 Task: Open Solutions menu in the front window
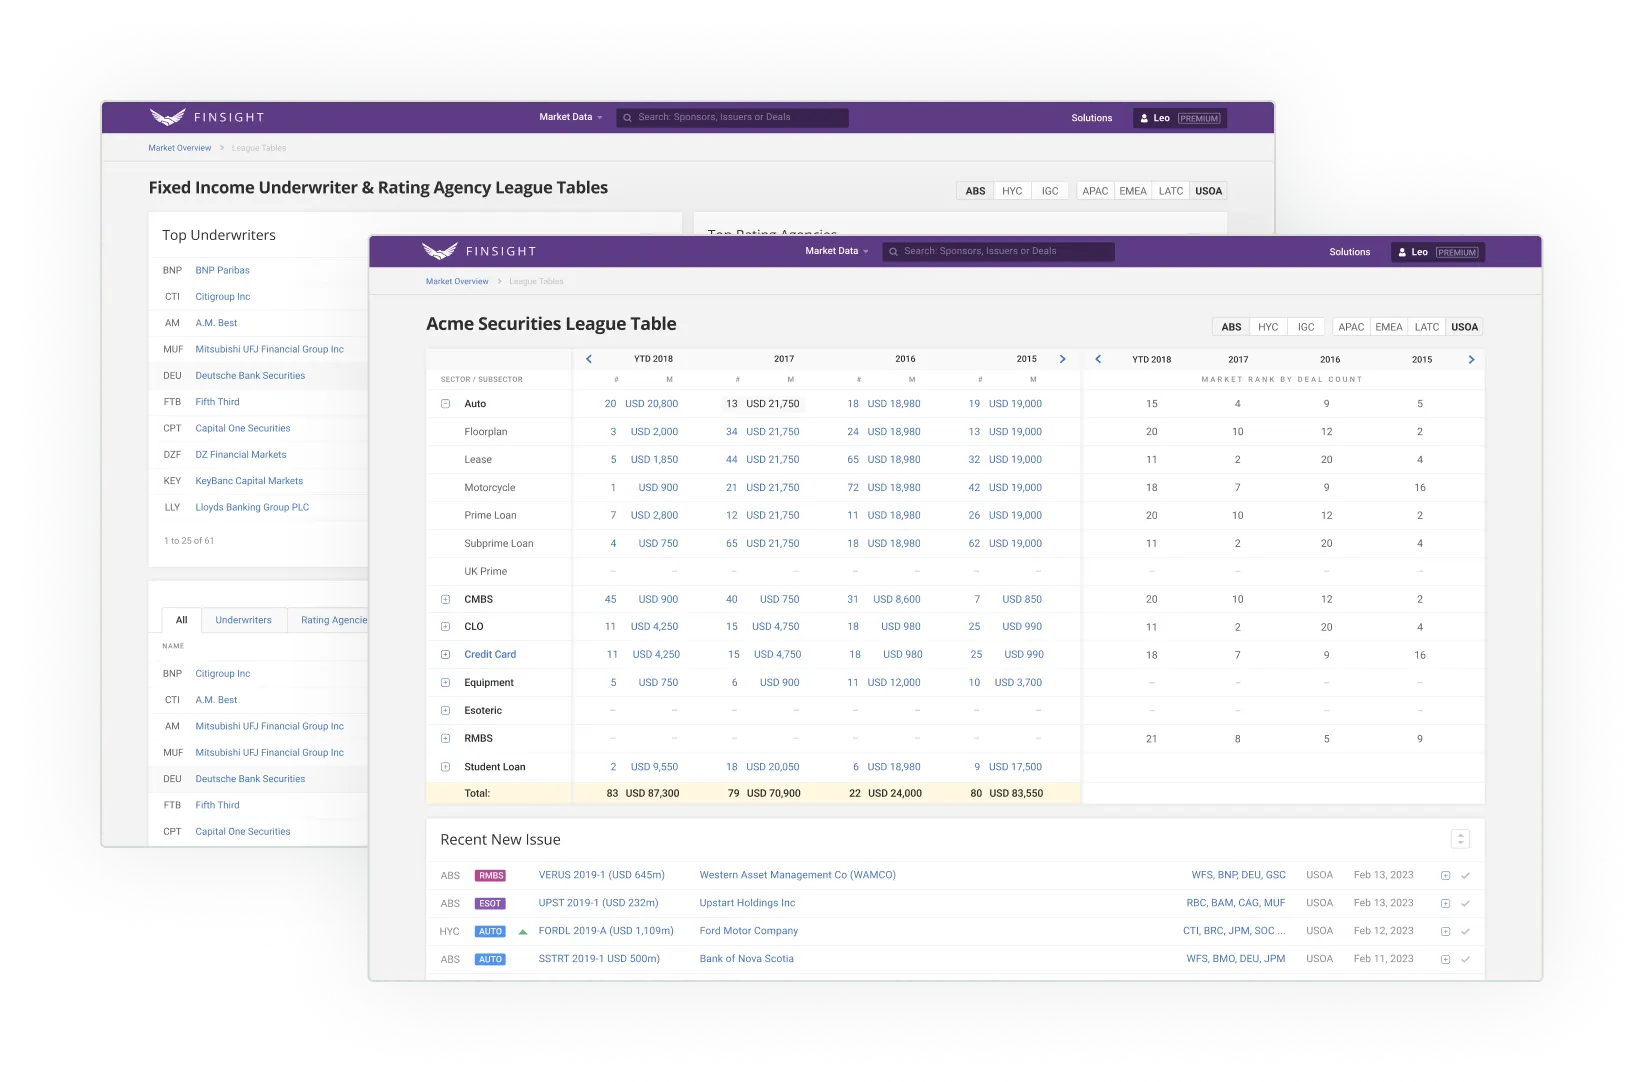pyautogui.click(x=1349, y=252)
